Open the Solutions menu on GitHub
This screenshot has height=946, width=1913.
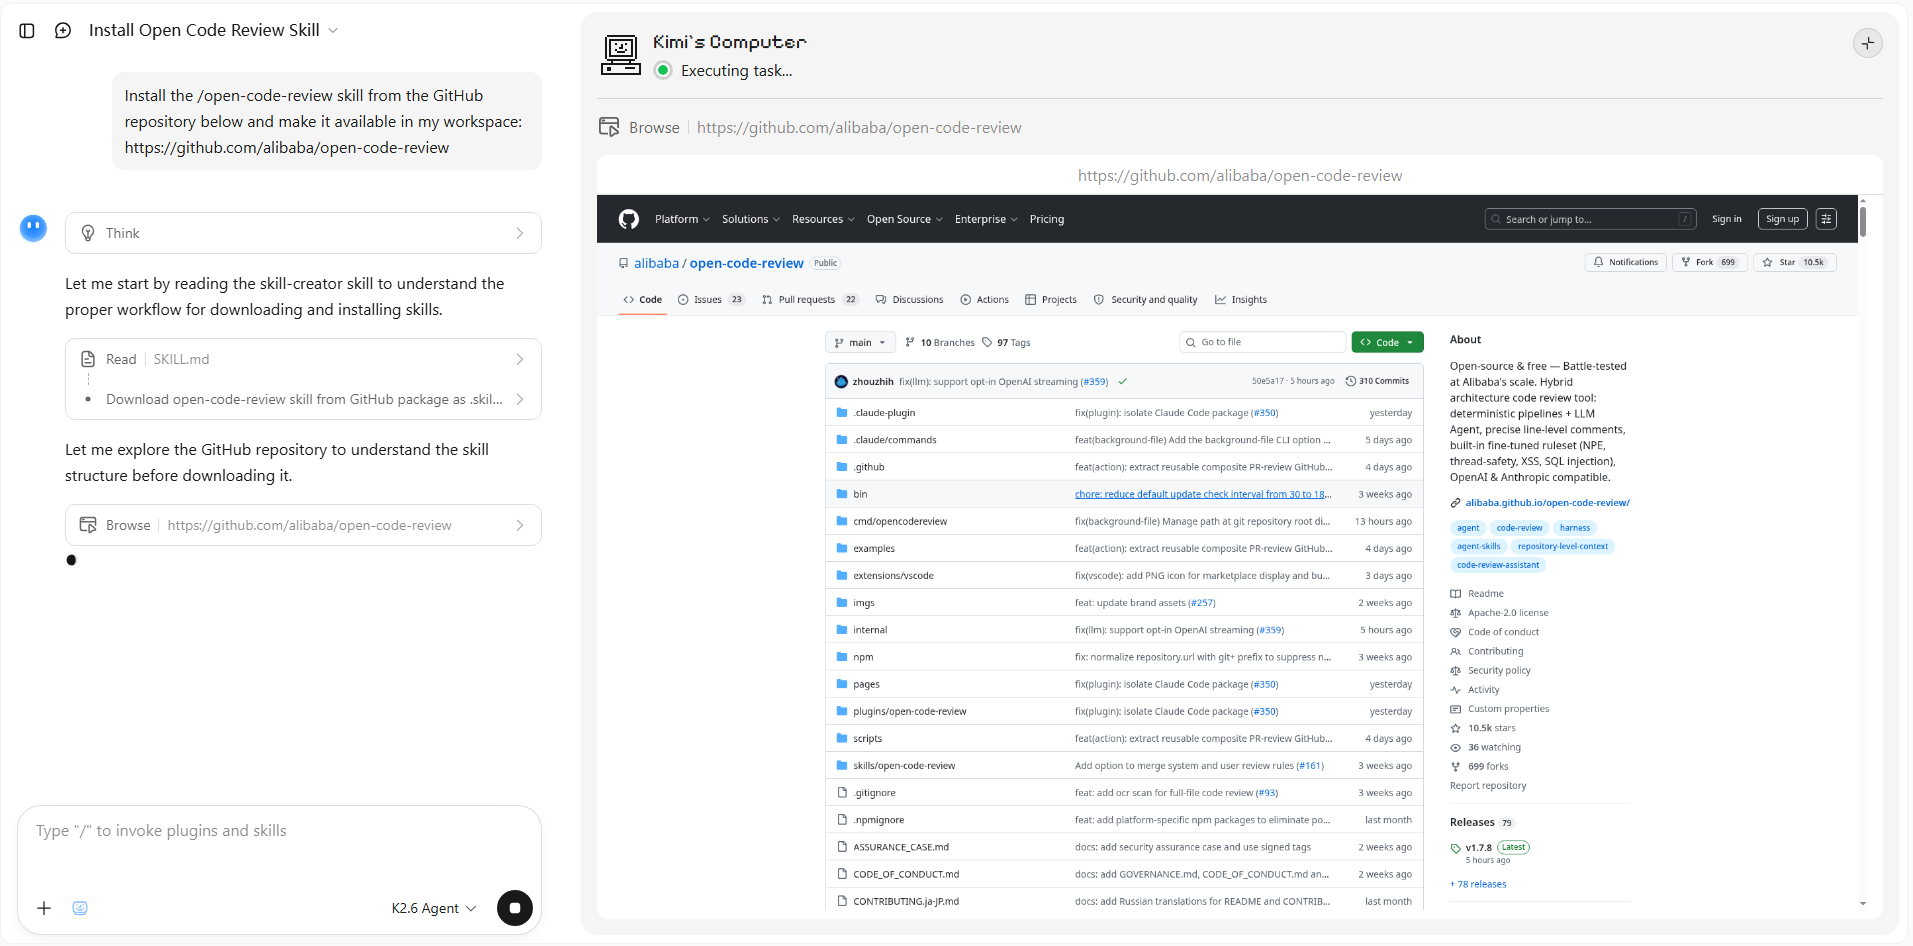coord(751,219)
